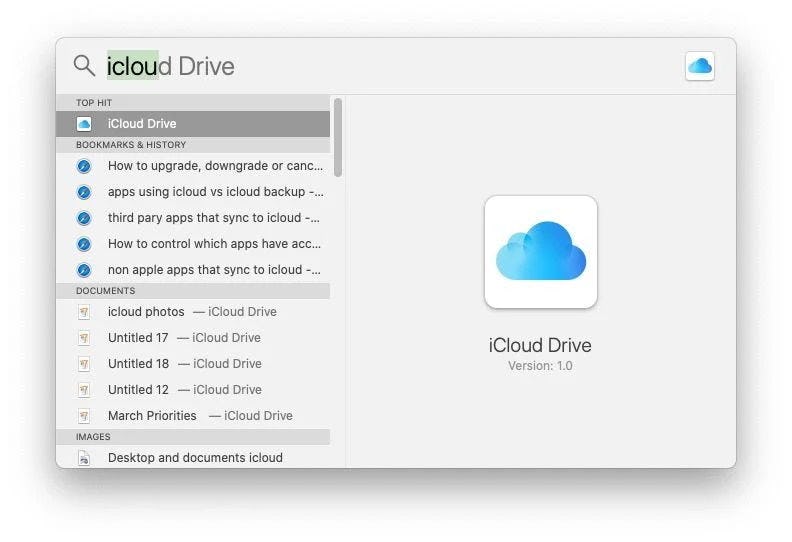Click document icon beside "March Priorities"
The image size is (792, 542).
click(x=84, y=416)
